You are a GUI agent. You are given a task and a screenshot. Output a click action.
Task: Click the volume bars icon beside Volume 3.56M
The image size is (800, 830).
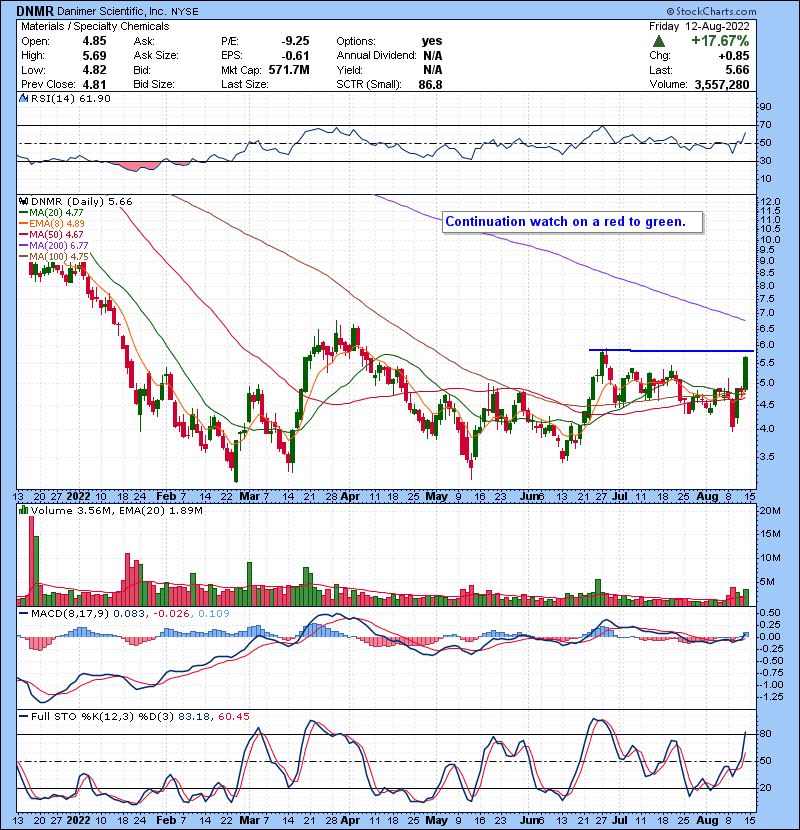(x=24, y=510)
